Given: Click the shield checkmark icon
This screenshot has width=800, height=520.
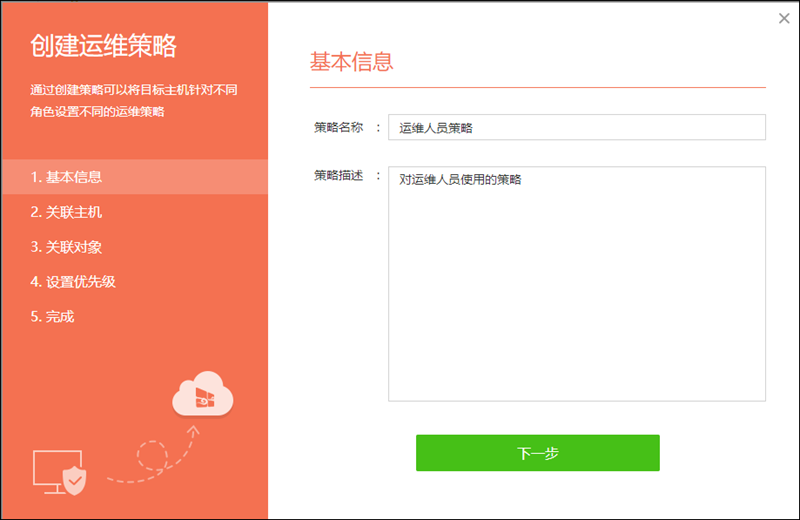Looking at the screenshot, I should click(x=76, y=480).
